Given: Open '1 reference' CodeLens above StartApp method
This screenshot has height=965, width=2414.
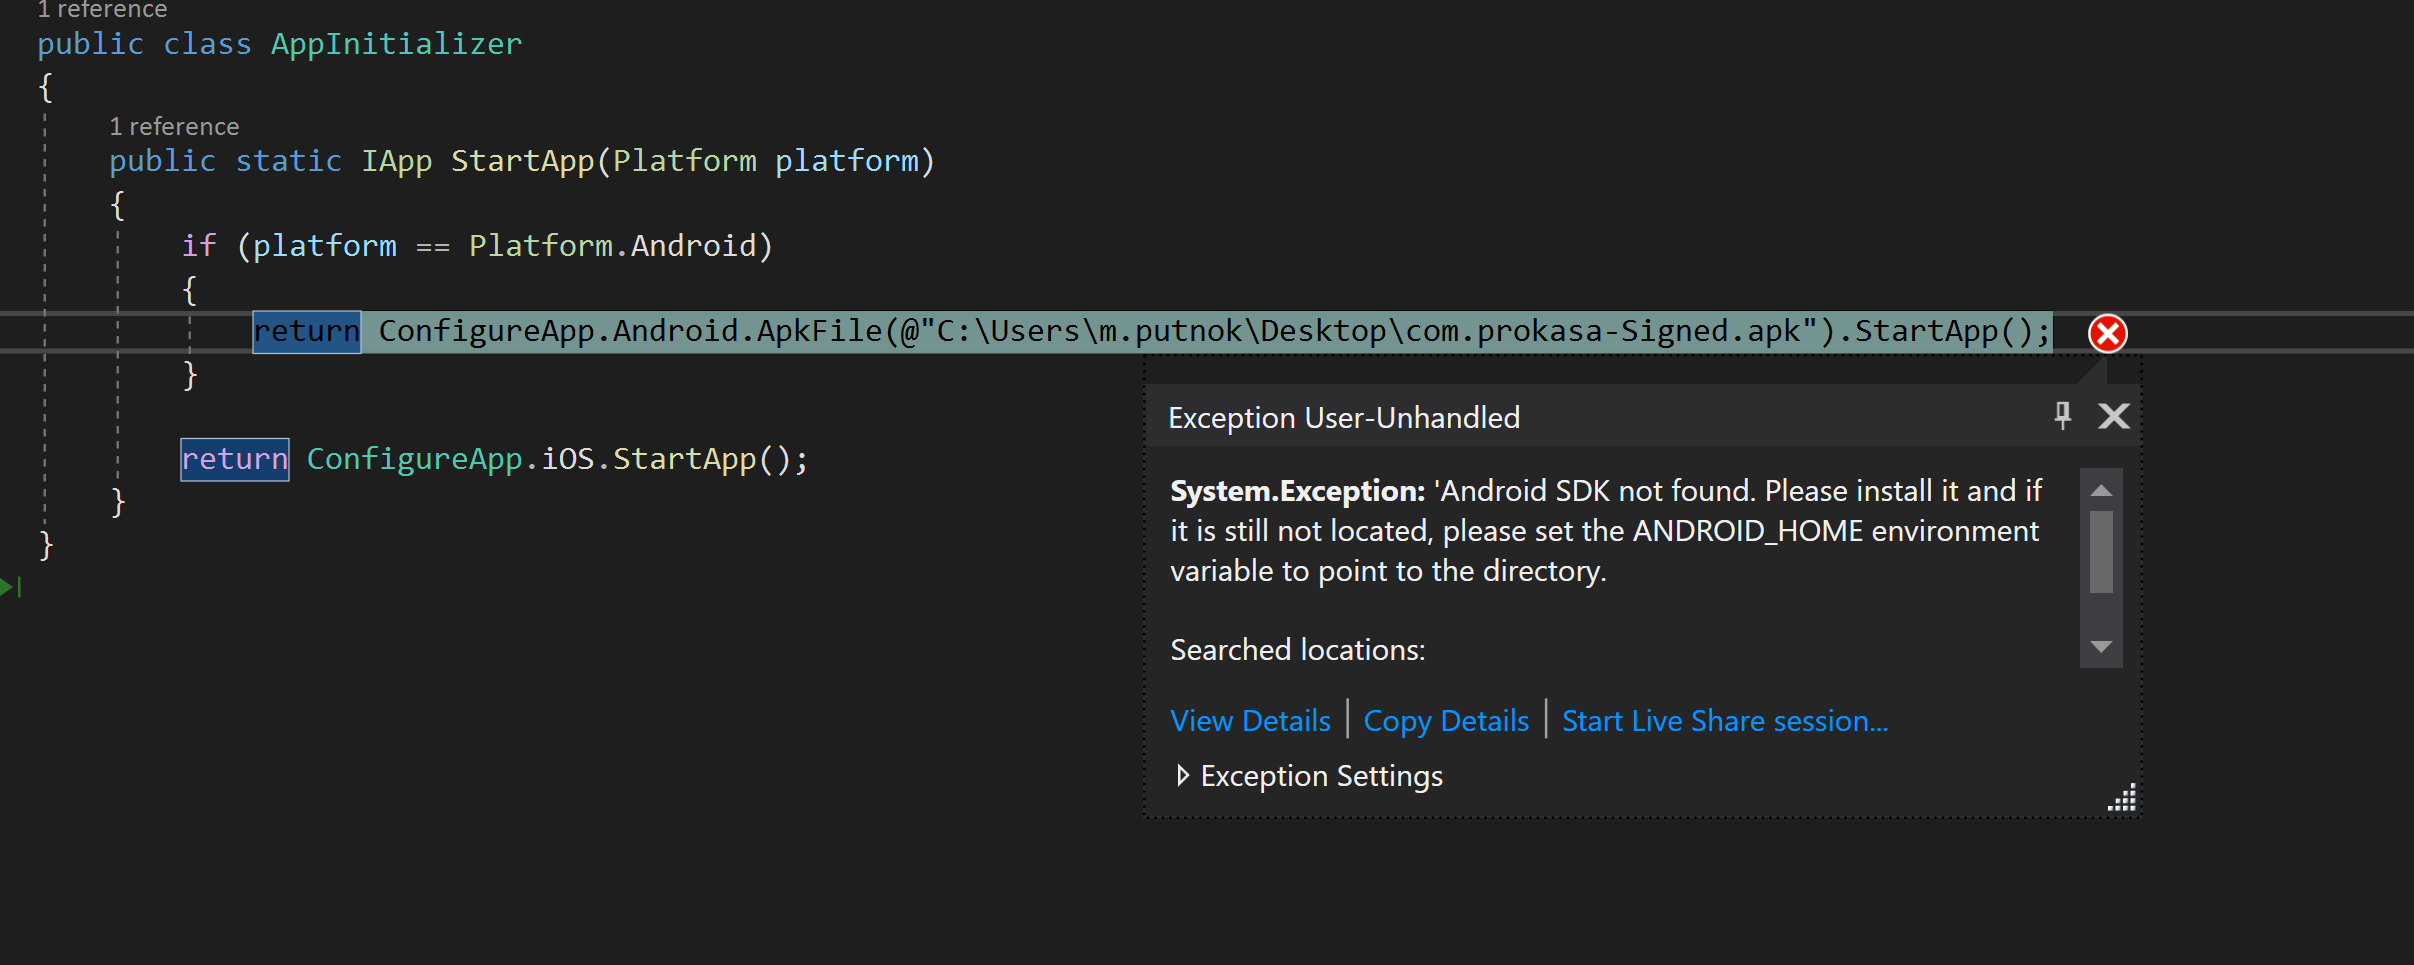Looking at the screenshot, I should (174, 127).
